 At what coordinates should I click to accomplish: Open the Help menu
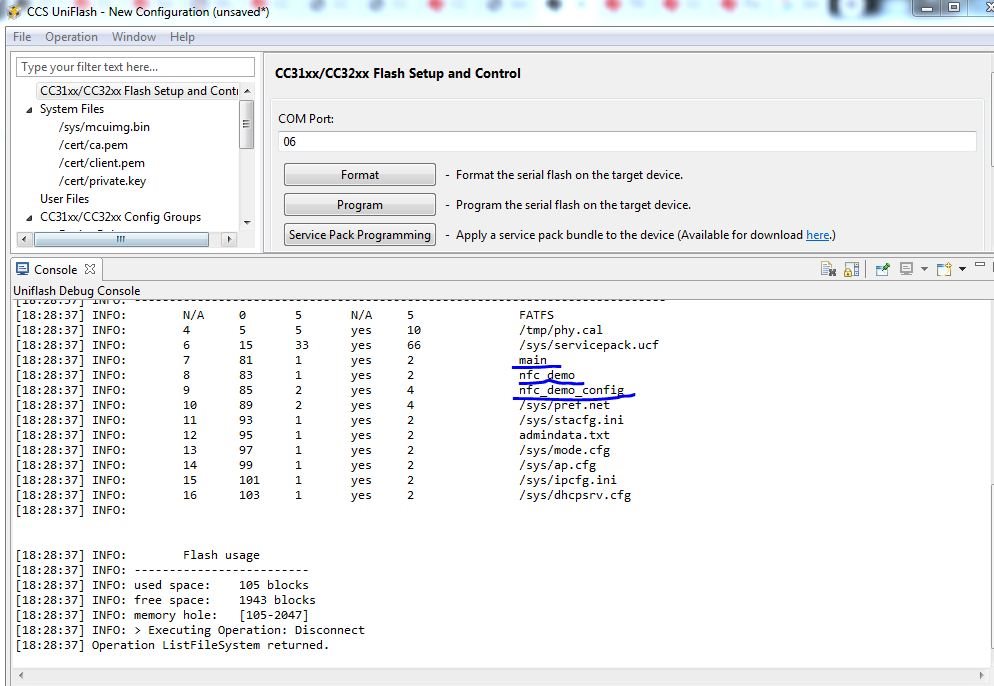[183, 37]
